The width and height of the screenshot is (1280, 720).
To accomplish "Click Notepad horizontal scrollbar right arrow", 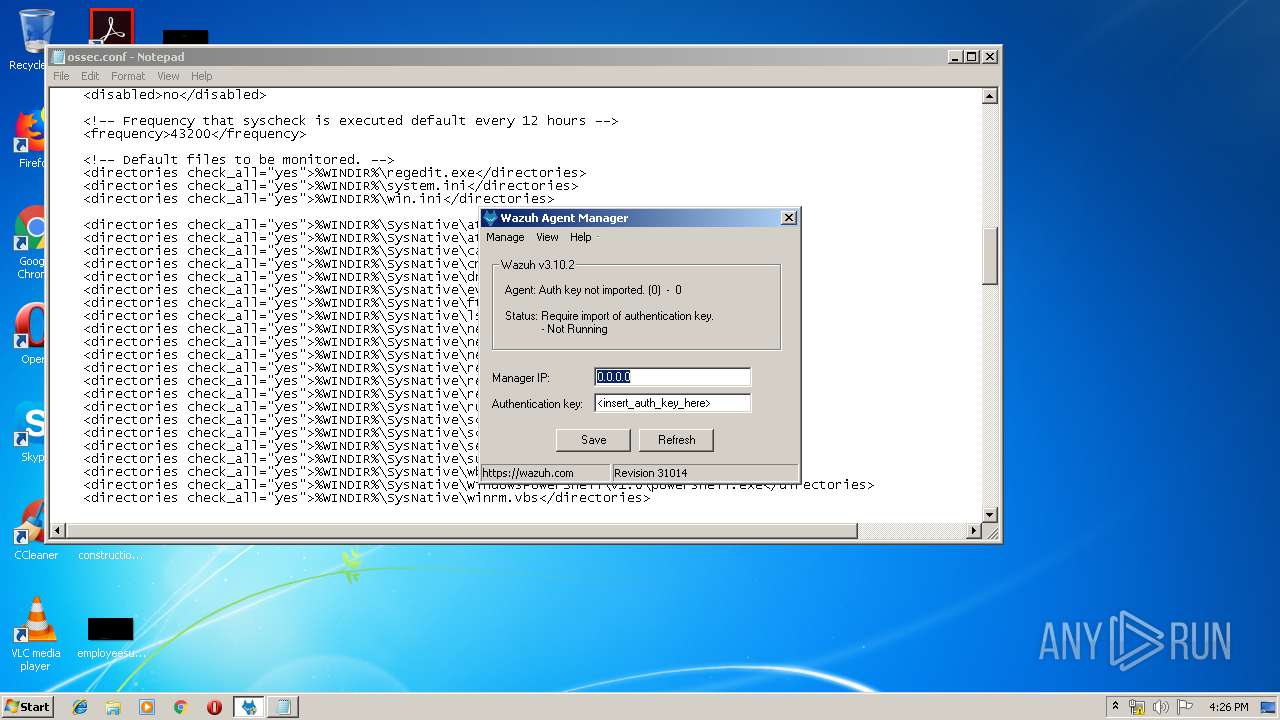I will tap(974, 531).
